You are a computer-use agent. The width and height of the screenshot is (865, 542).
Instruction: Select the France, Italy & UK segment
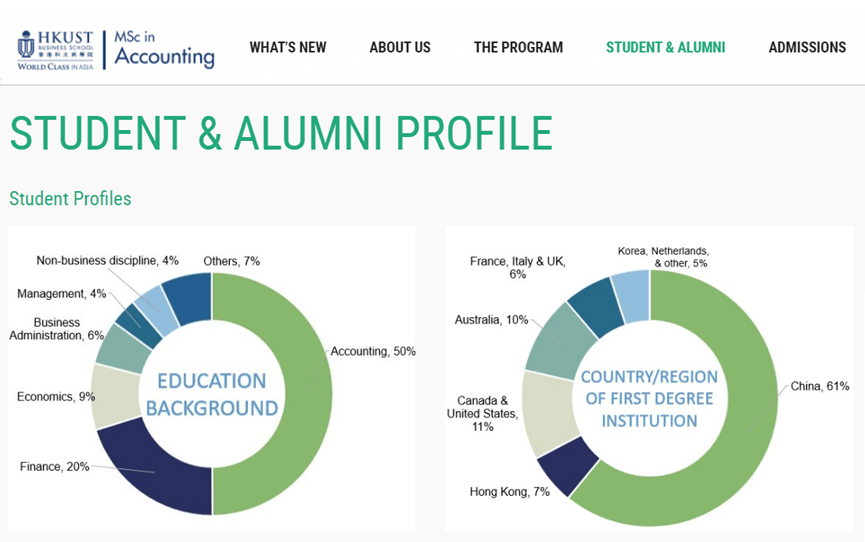[597, 307]
